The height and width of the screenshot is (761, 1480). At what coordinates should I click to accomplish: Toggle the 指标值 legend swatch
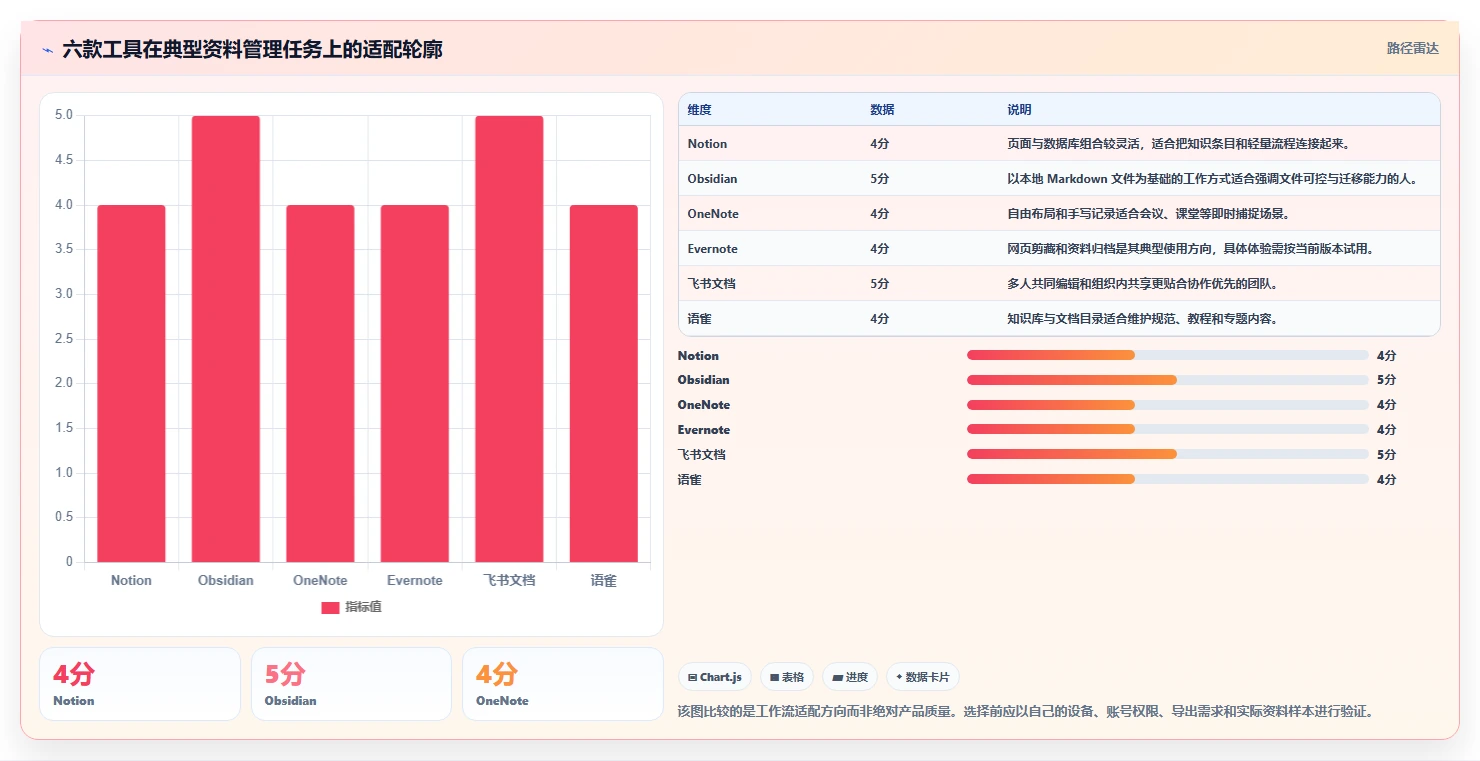pos(330,607)
